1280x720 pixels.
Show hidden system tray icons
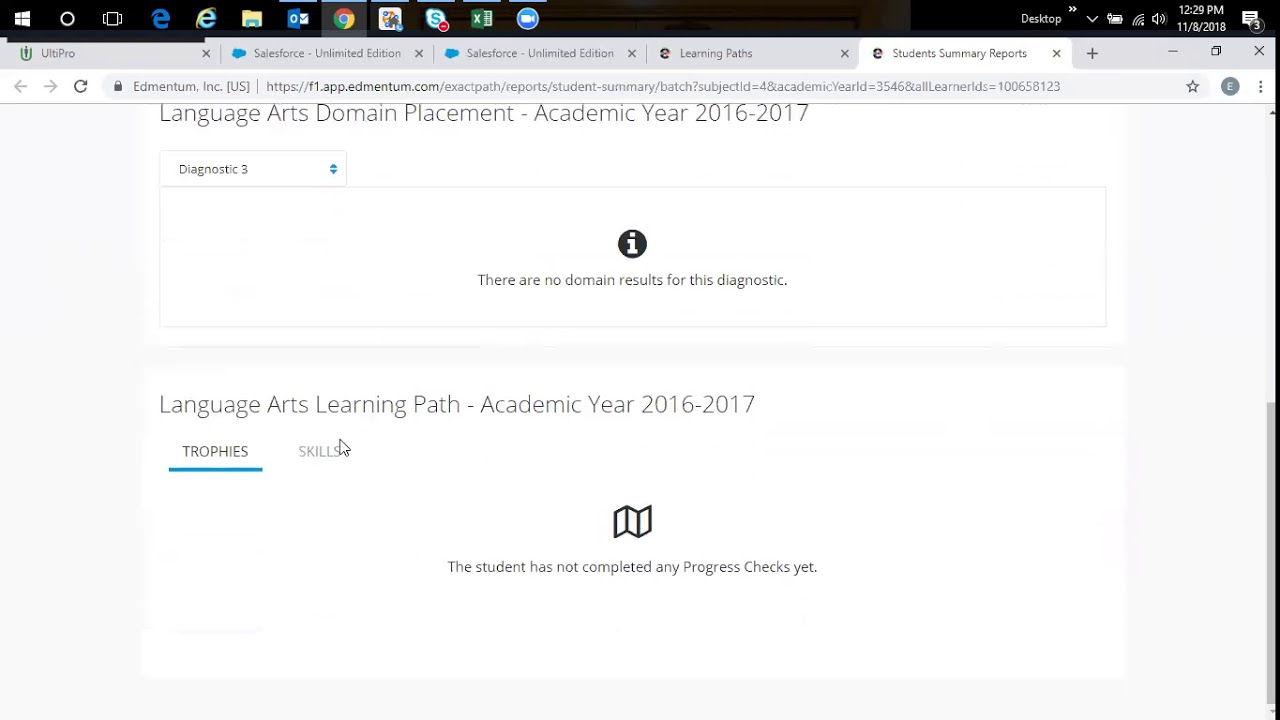click(x=1092, y=18)
